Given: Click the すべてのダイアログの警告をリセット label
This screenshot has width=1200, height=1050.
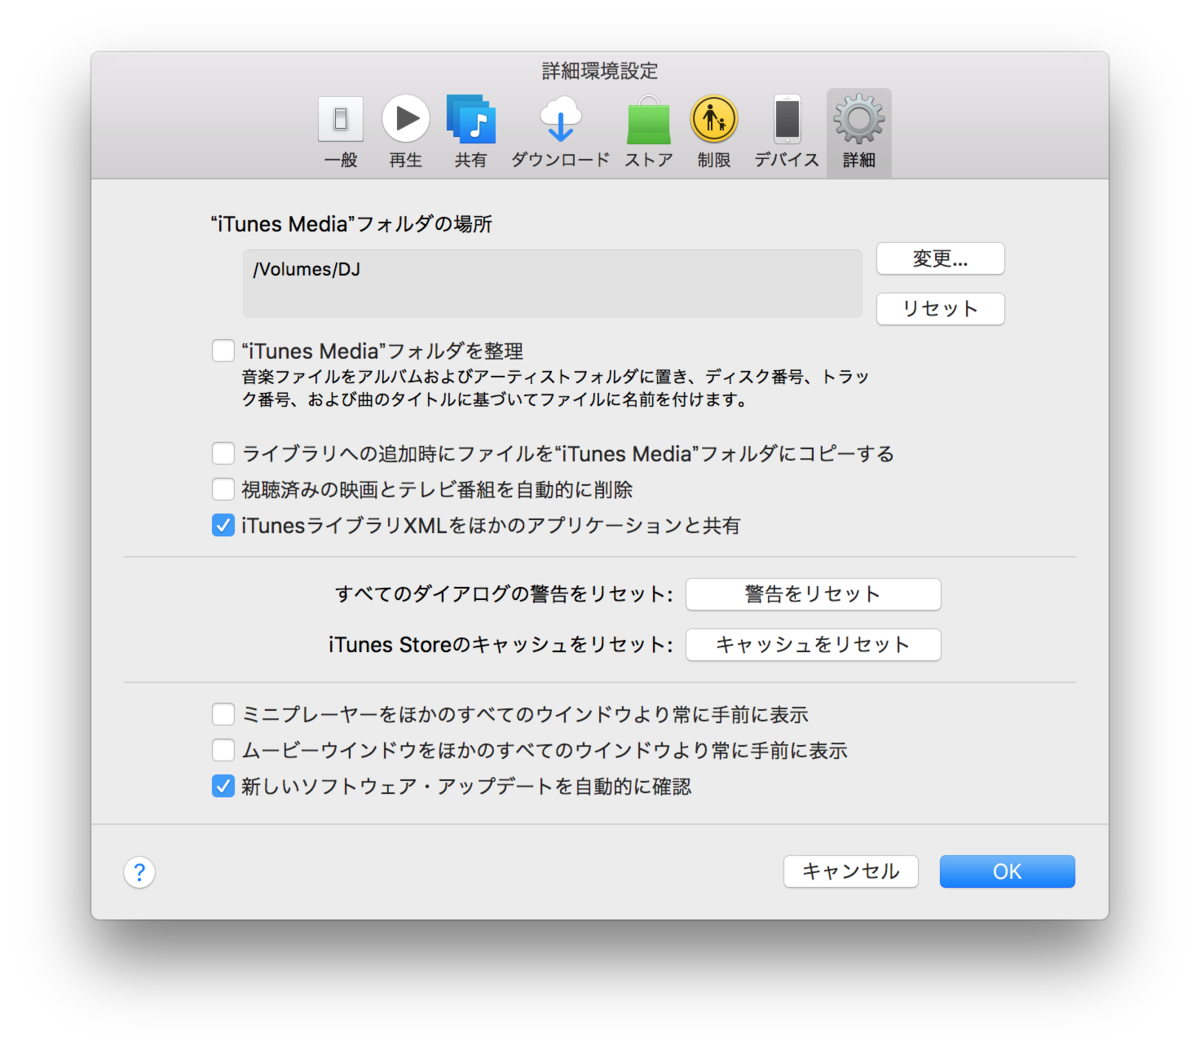Looking at the screenshot, I should tap(504, 594).
